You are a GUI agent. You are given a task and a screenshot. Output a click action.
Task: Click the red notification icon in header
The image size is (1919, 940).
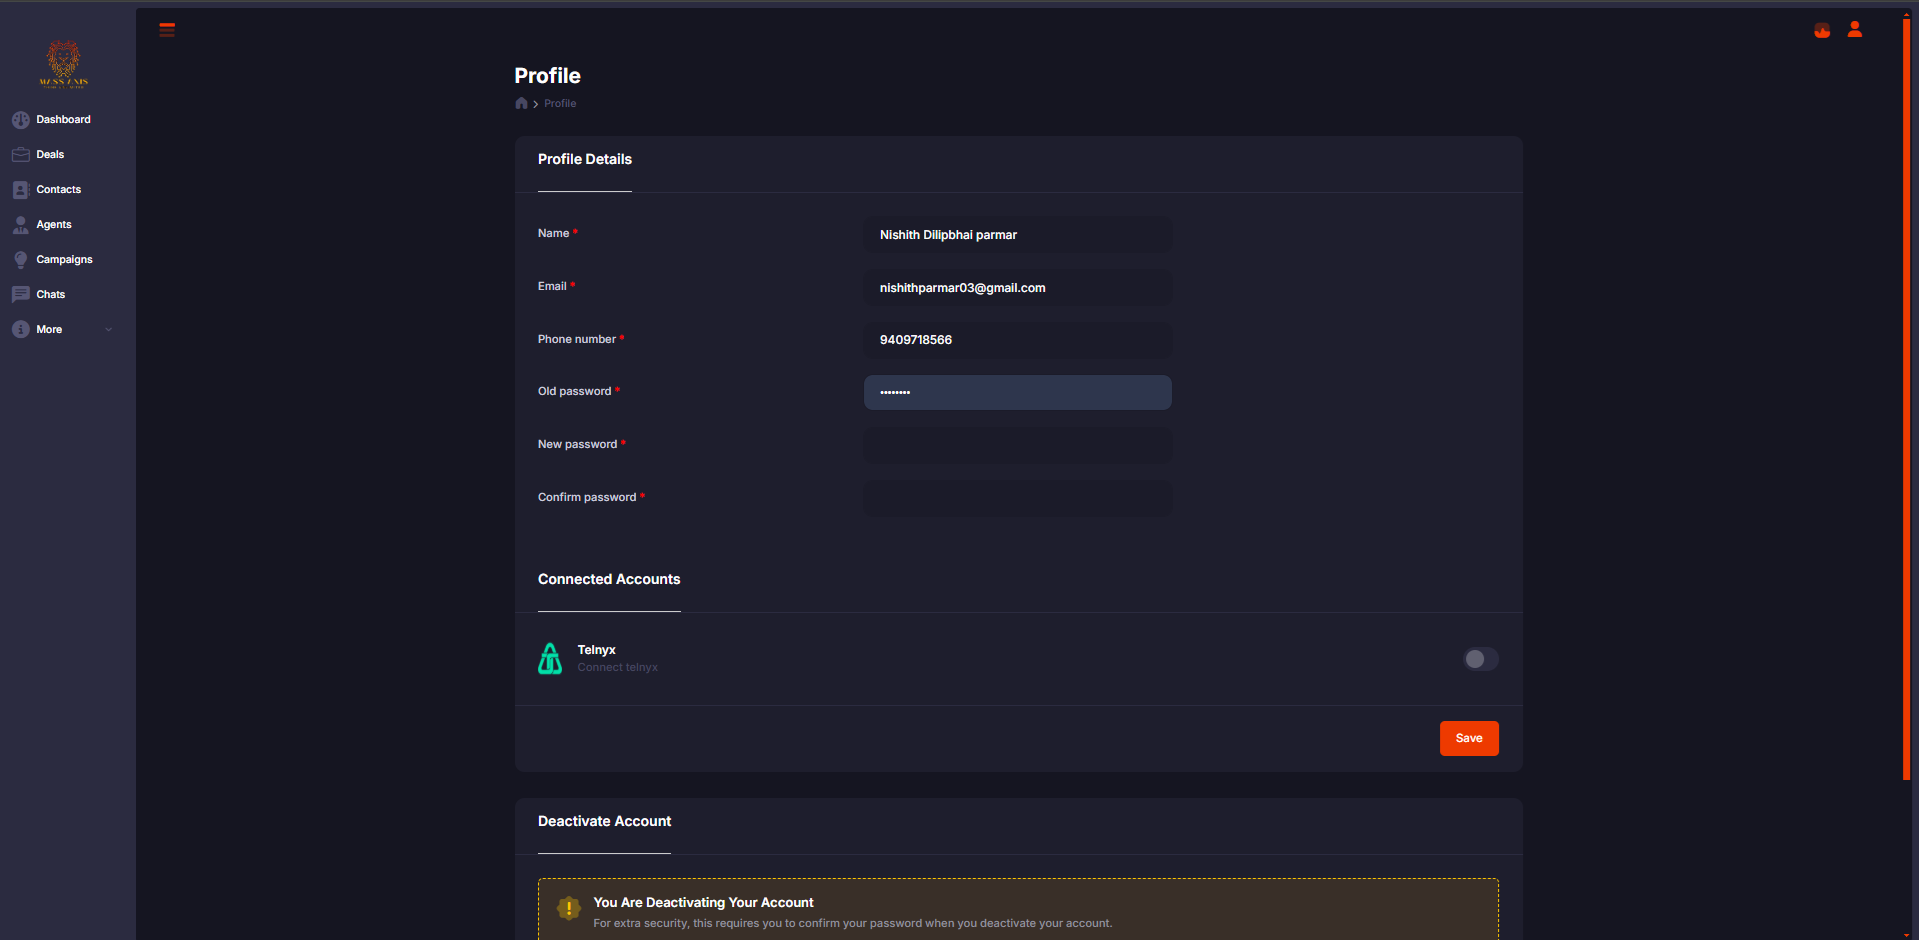1822,31
